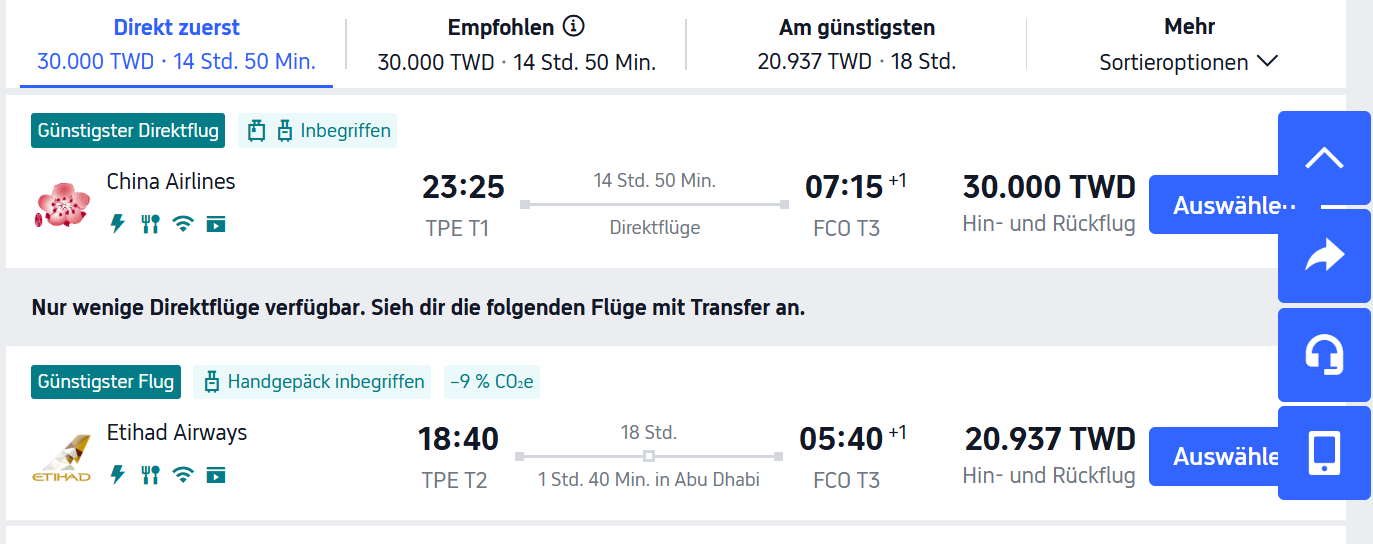The width and height of the screenshot is (1373, 544).
Task: Switch to the Empfohlen sorting tab
Action: pos(516,45)
